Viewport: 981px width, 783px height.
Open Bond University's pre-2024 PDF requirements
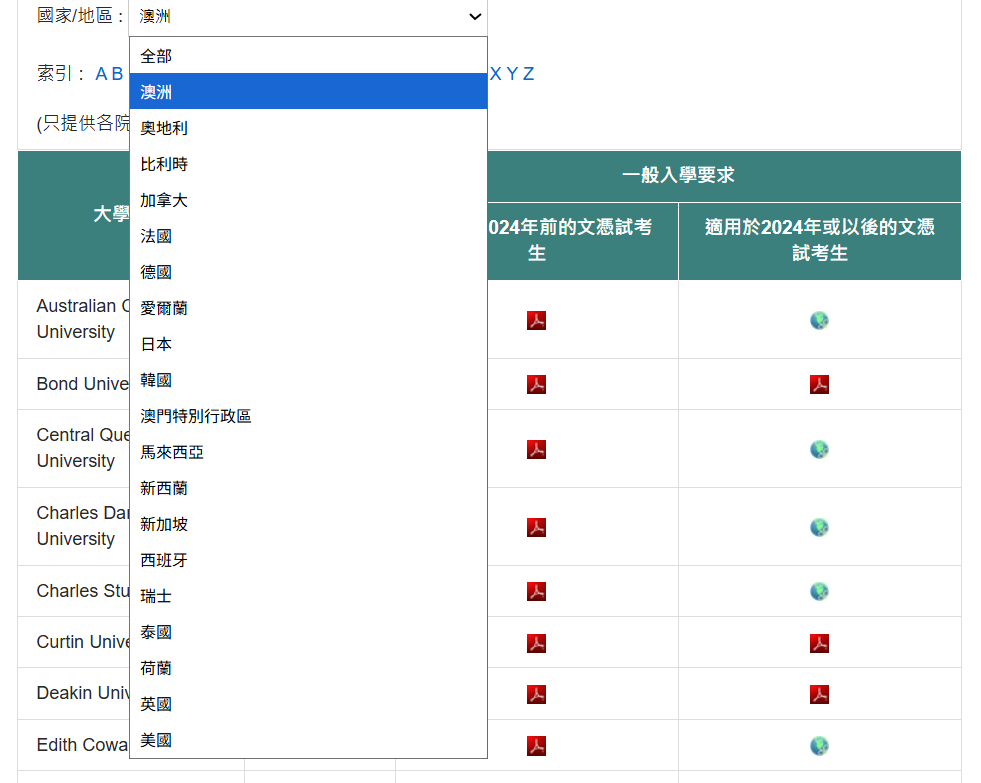coord(536,384)
